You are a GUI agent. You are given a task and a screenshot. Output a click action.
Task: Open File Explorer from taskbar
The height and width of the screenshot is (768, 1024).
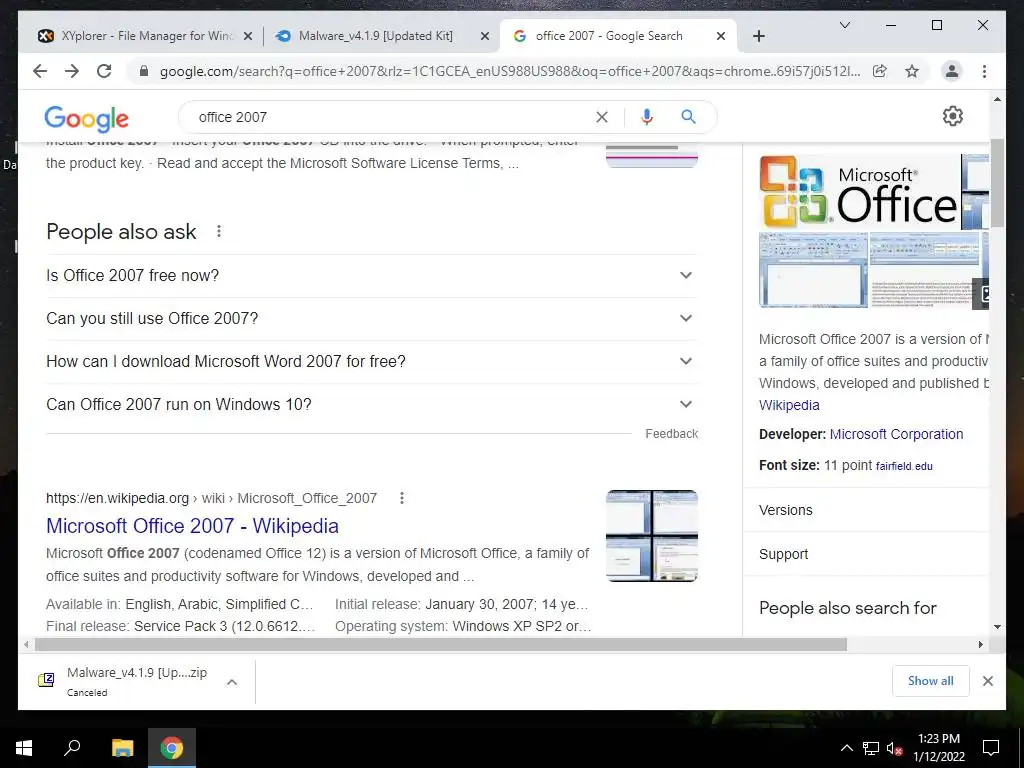point(122,748)
